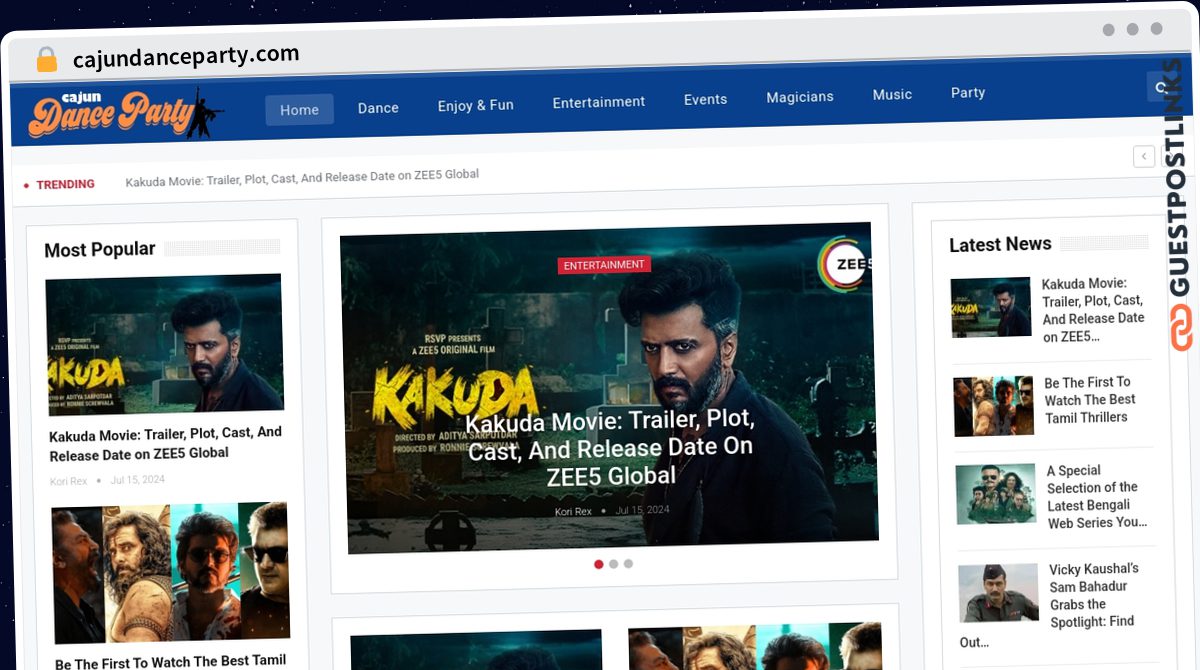This screenshot has height=670, width=1200.
Task: Open the Tamil Thrillers headline in Latest News
Action: click(1088, 400)
